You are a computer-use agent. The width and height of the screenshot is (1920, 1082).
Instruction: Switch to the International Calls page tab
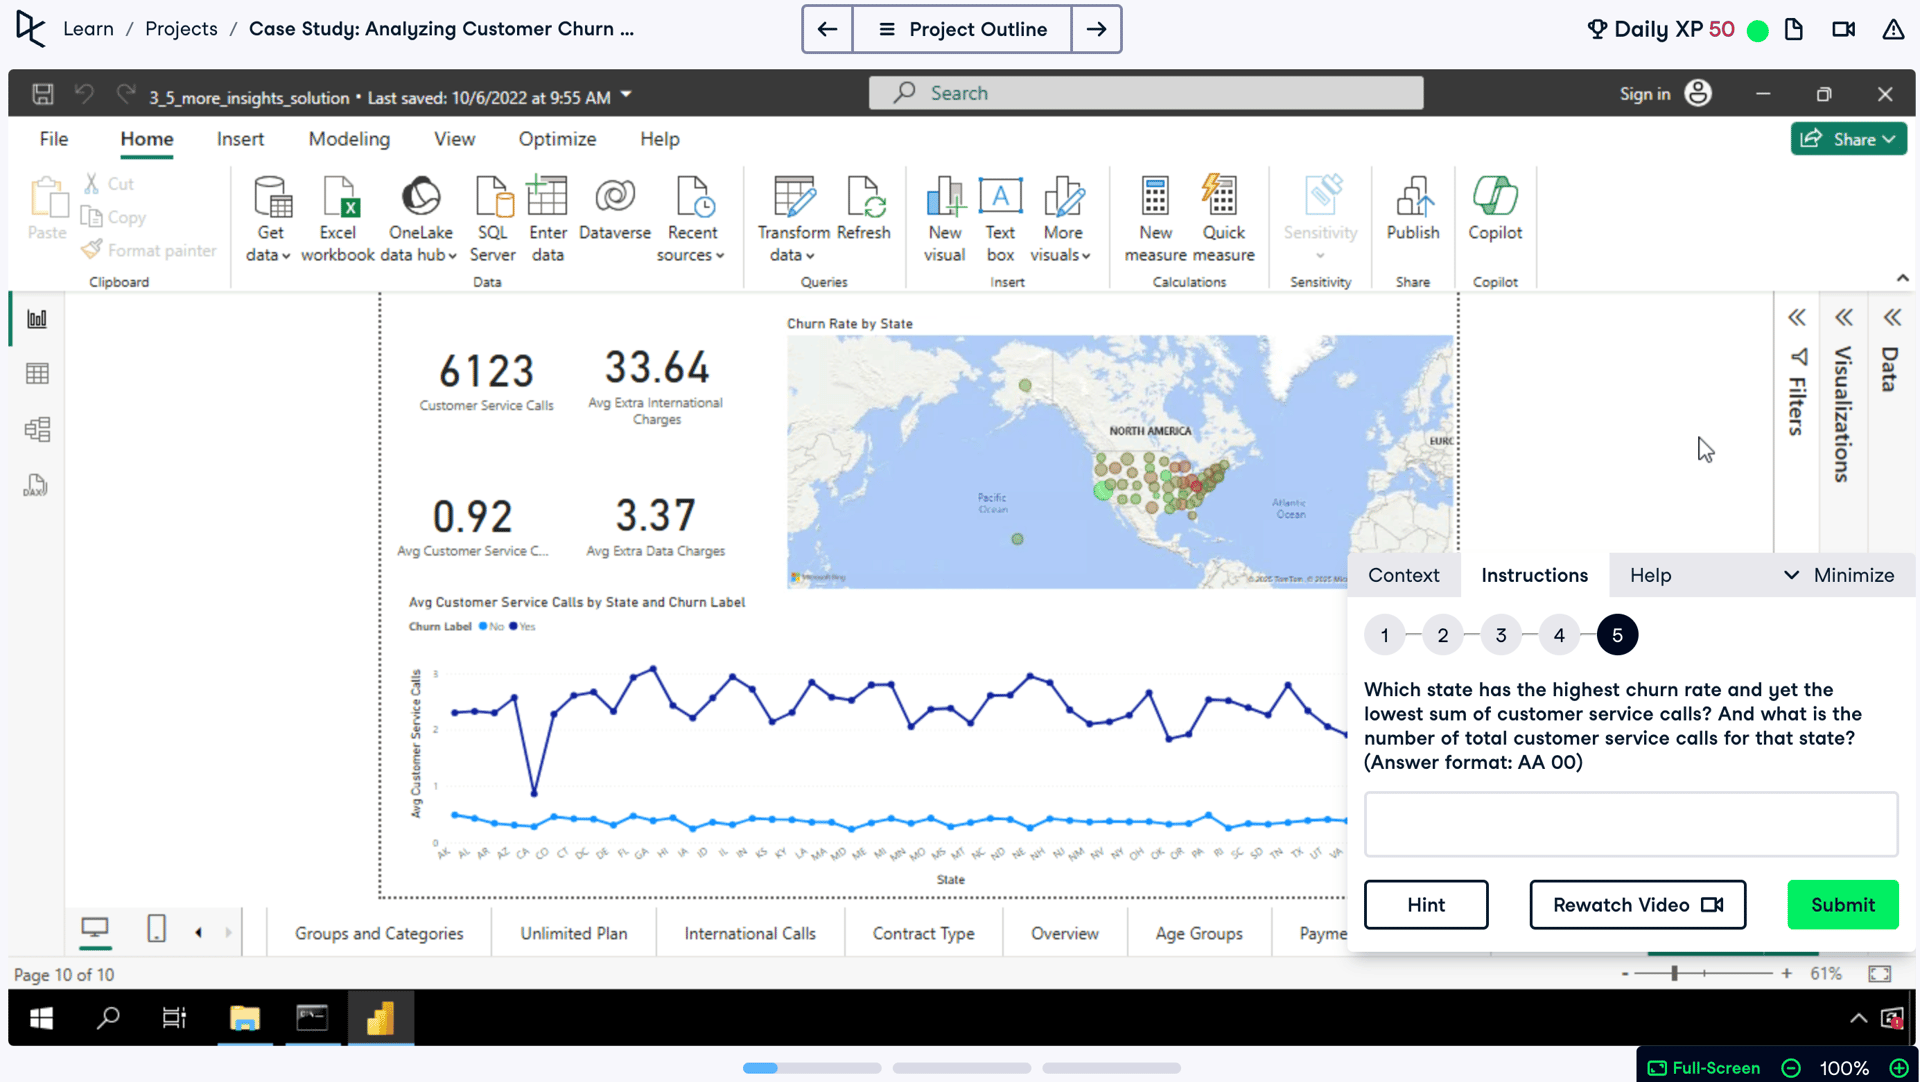[x=749, y=933]
